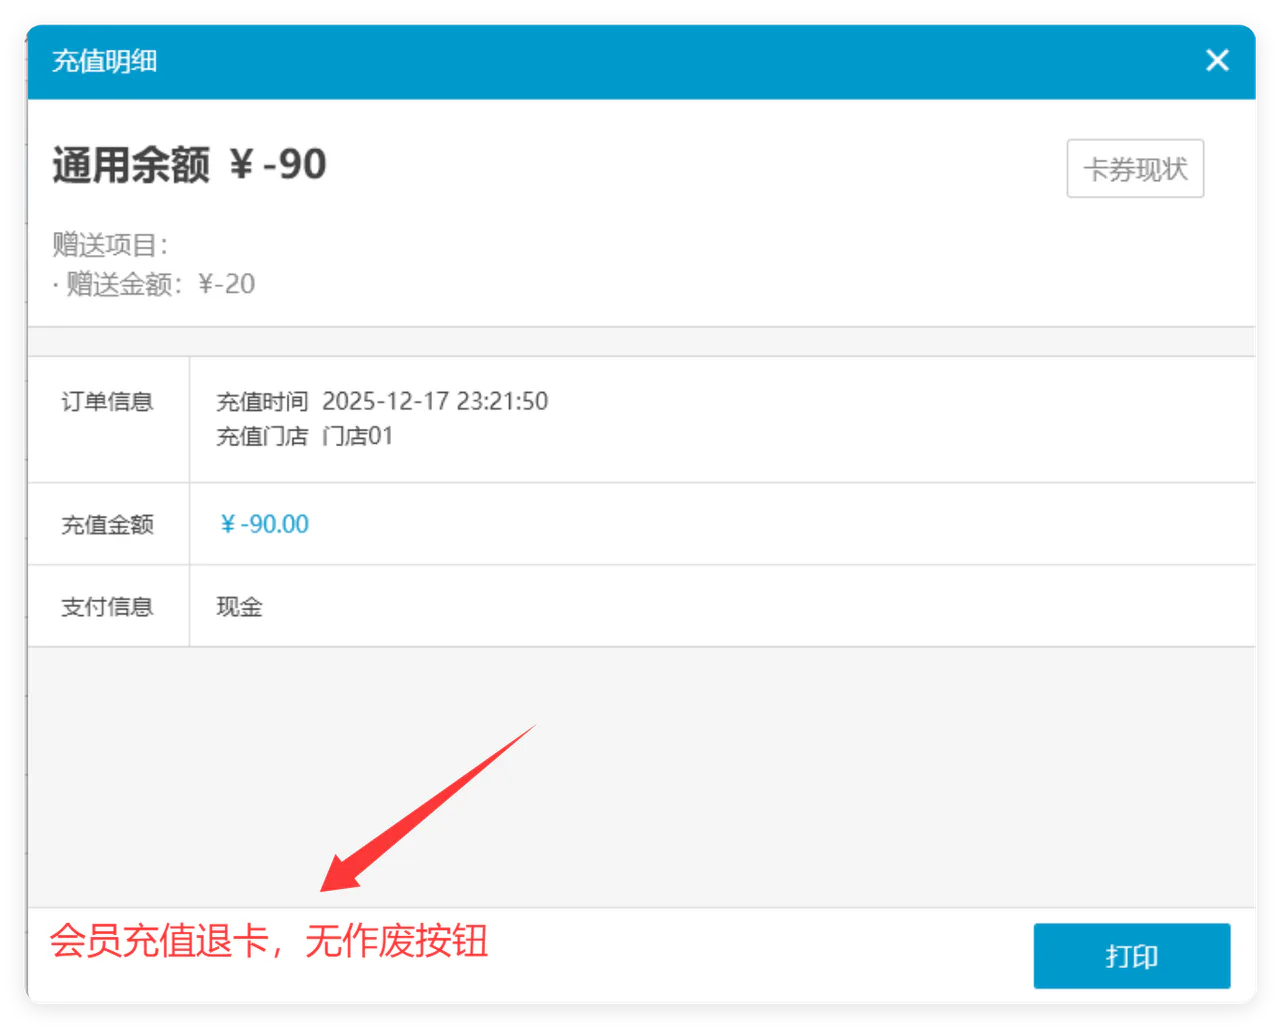
Task: Click the 充值明细 title text
Action: coord(105,61)
